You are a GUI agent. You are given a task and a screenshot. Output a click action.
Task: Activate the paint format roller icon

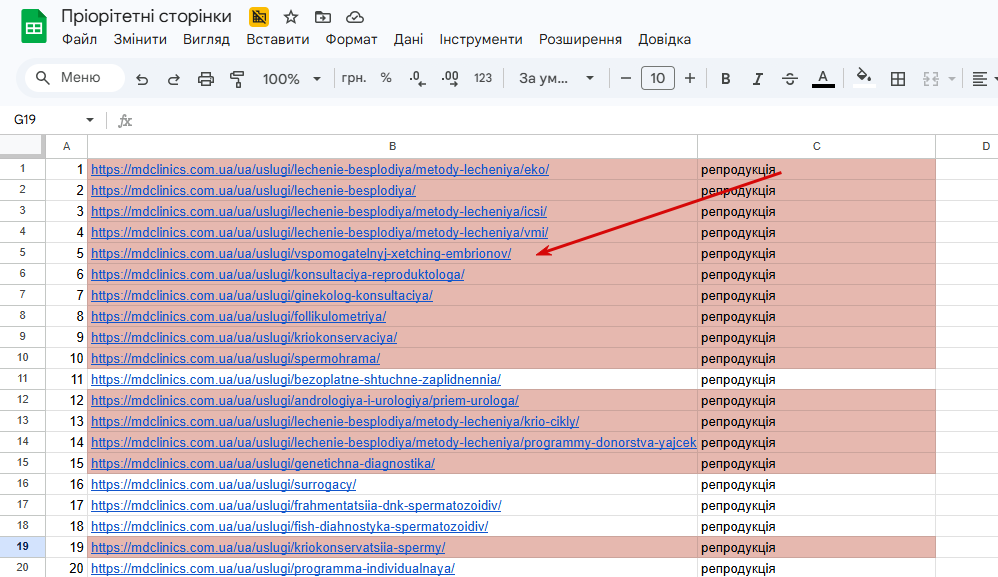click(x=237, y=79)
